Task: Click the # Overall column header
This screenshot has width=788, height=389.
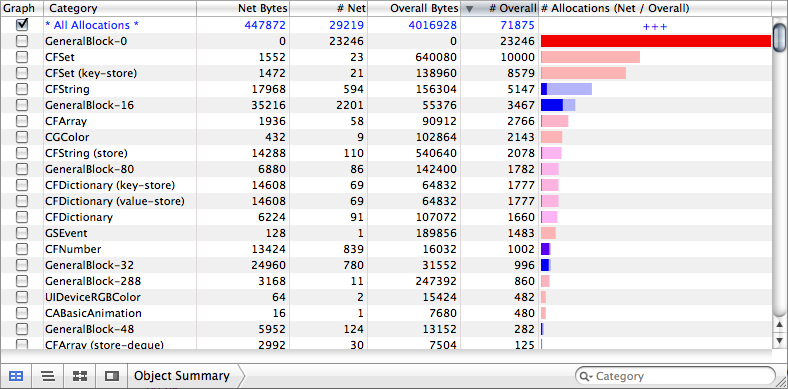Action: [x=500, y=9]
